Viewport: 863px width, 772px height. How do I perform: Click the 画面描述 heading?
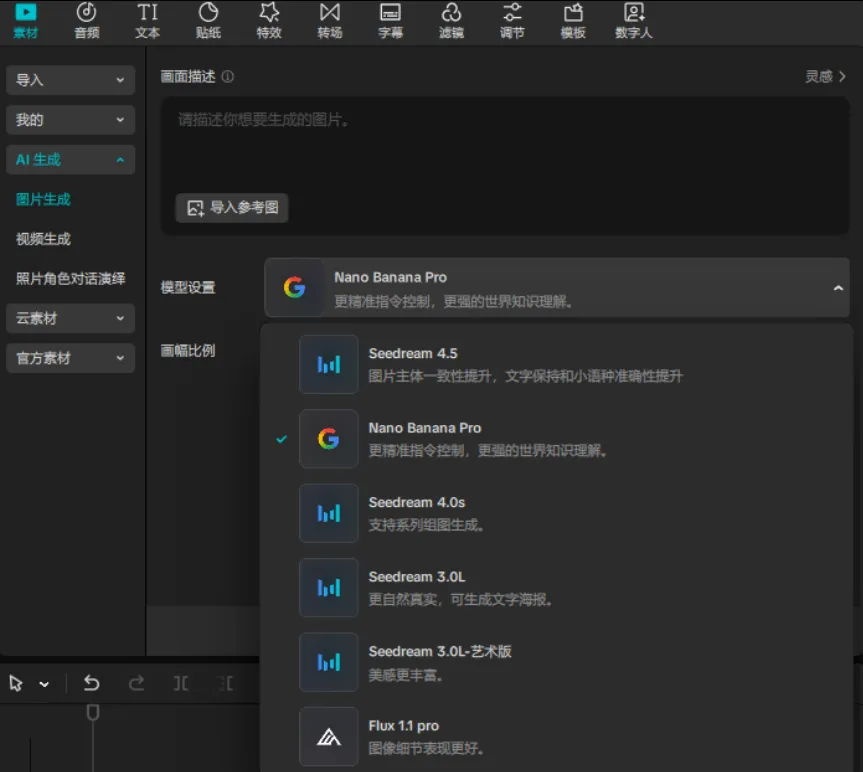[x=188, y=76]
